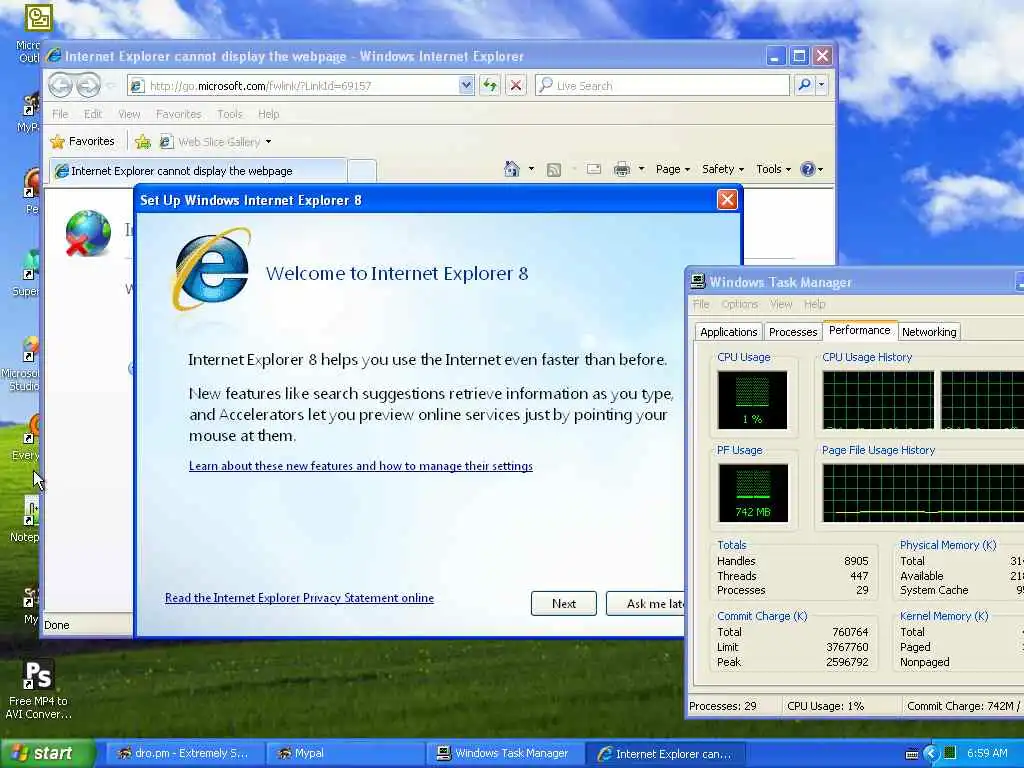Viewport: 1024px width, 768px height.
Task: Click the red Stop loading icon
Action: coord(515,85)
